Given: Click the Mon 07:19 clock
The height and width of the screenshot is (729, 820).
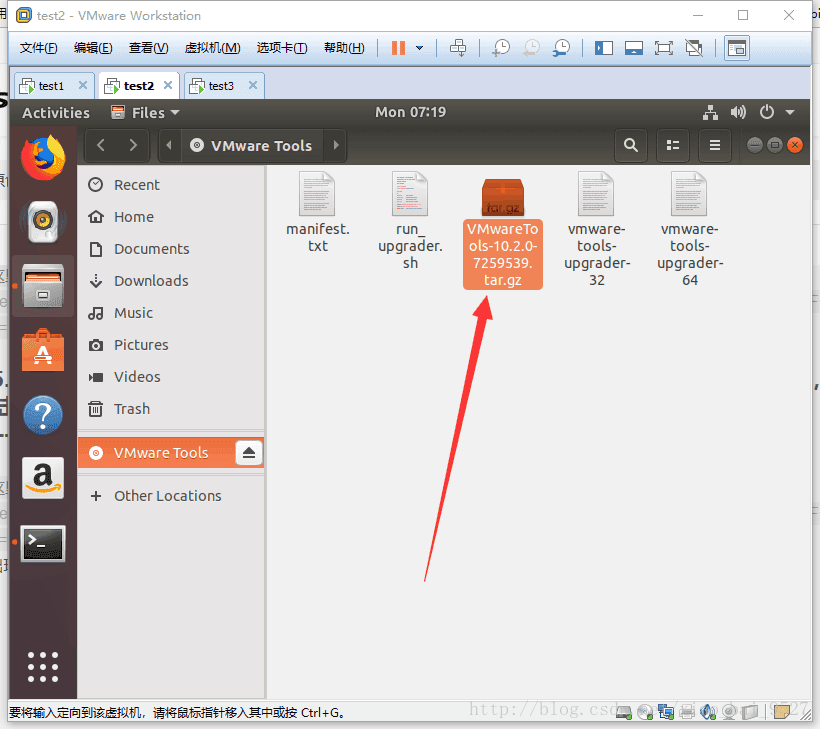Looking at the screenshot, I should (x=411, y=112).
